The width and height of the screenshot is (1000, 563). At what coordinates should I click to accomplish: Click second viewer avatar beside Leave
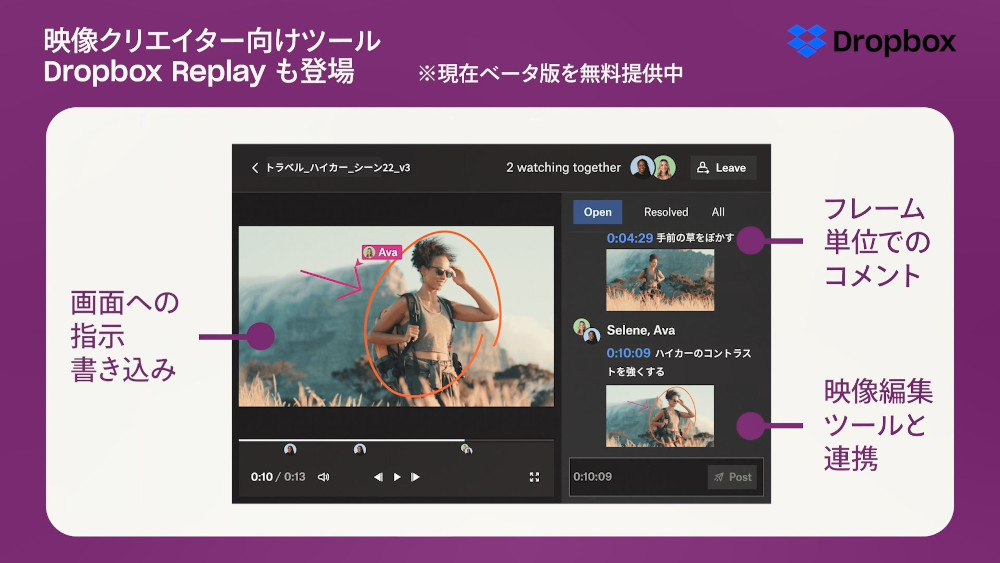pyautogui.click(x=665, y=168)
